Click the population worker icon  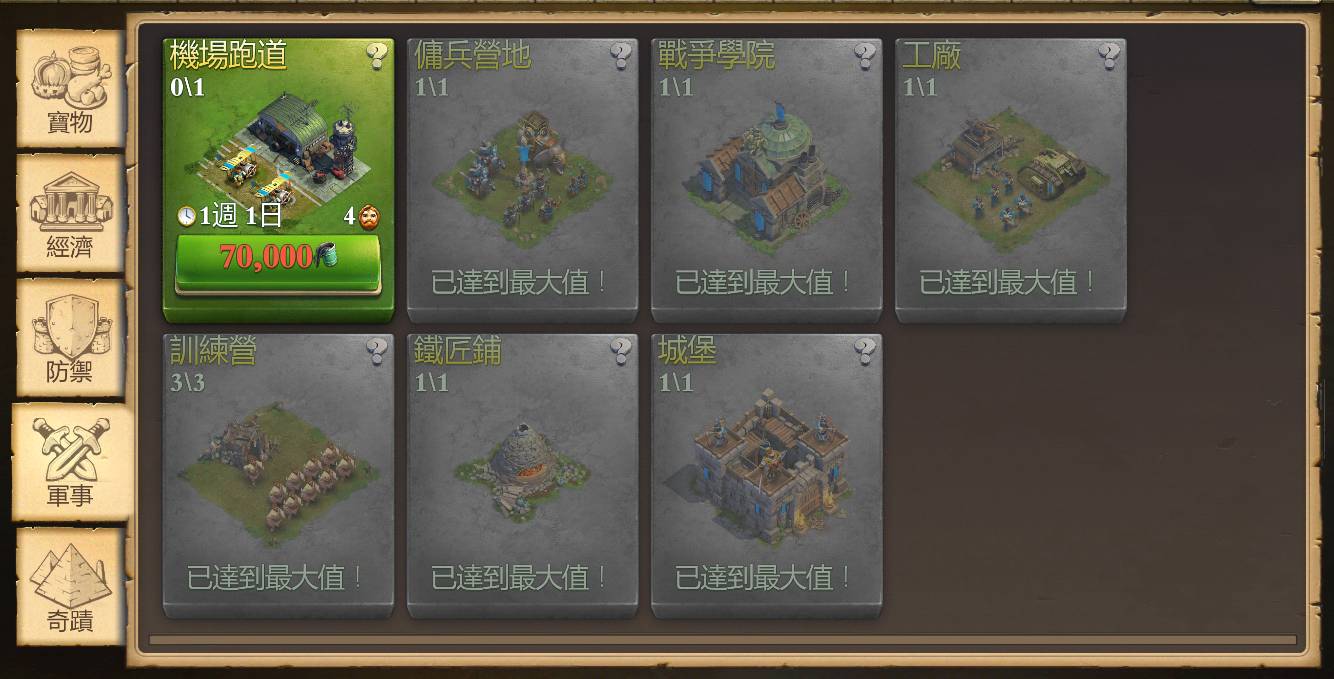[x=370, y=216]
